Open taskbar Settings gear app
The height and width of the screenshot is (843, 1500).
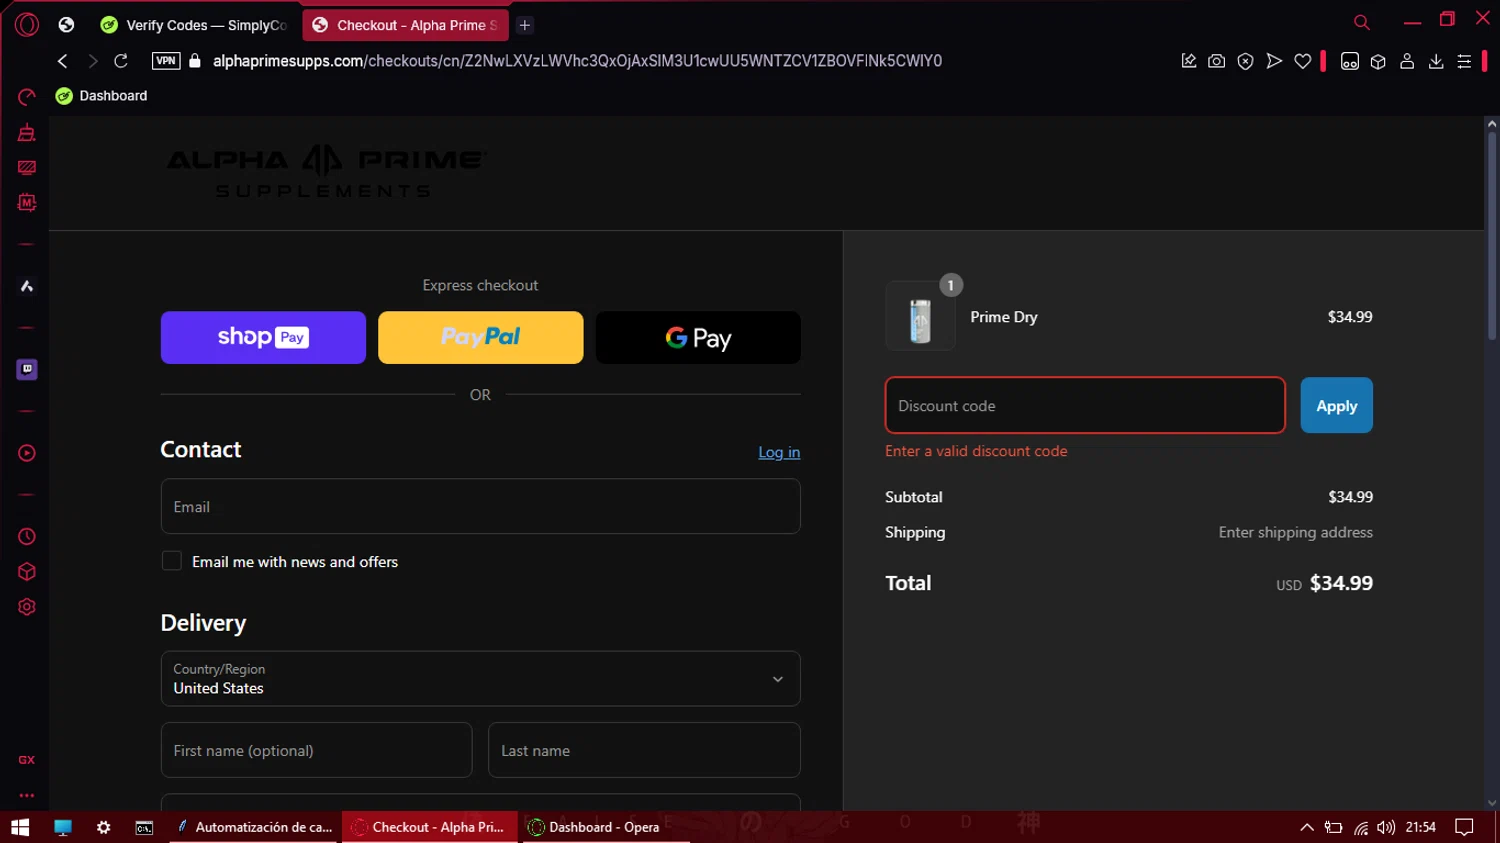(x=103, y=827)
